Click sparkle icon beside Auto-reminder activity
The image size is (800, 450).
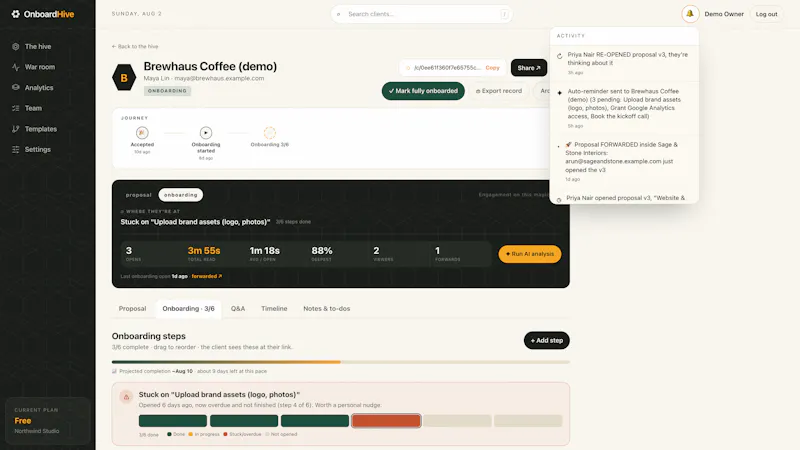tap(560, 93)
